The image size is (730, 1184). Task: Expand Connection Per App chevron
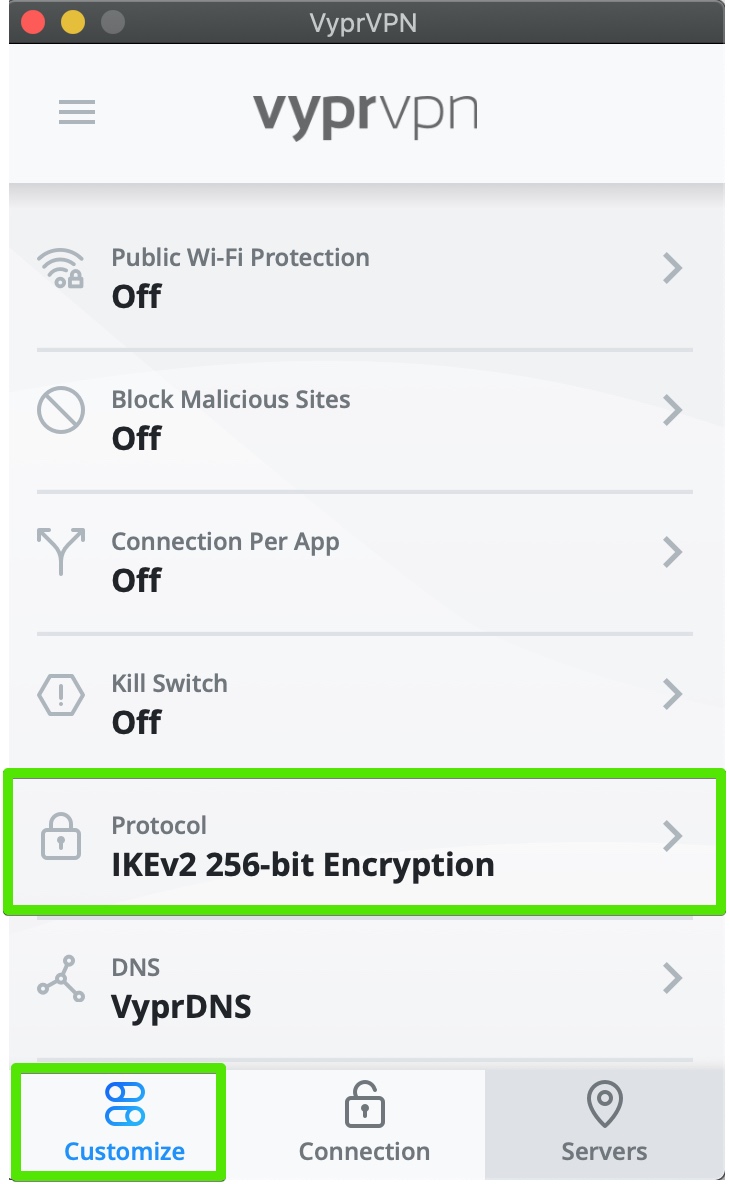pos(673,551)
